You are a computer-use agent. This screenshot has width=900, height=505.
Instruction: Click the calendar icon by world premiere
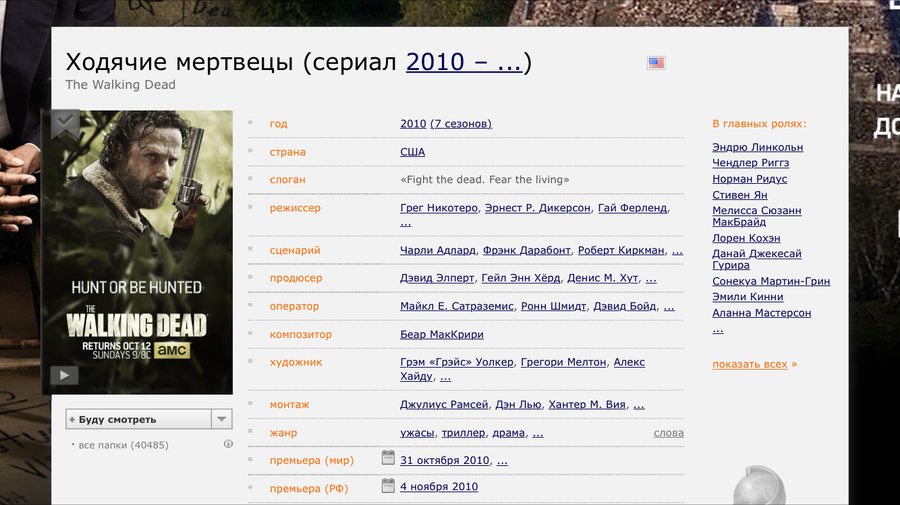[388, 457]
